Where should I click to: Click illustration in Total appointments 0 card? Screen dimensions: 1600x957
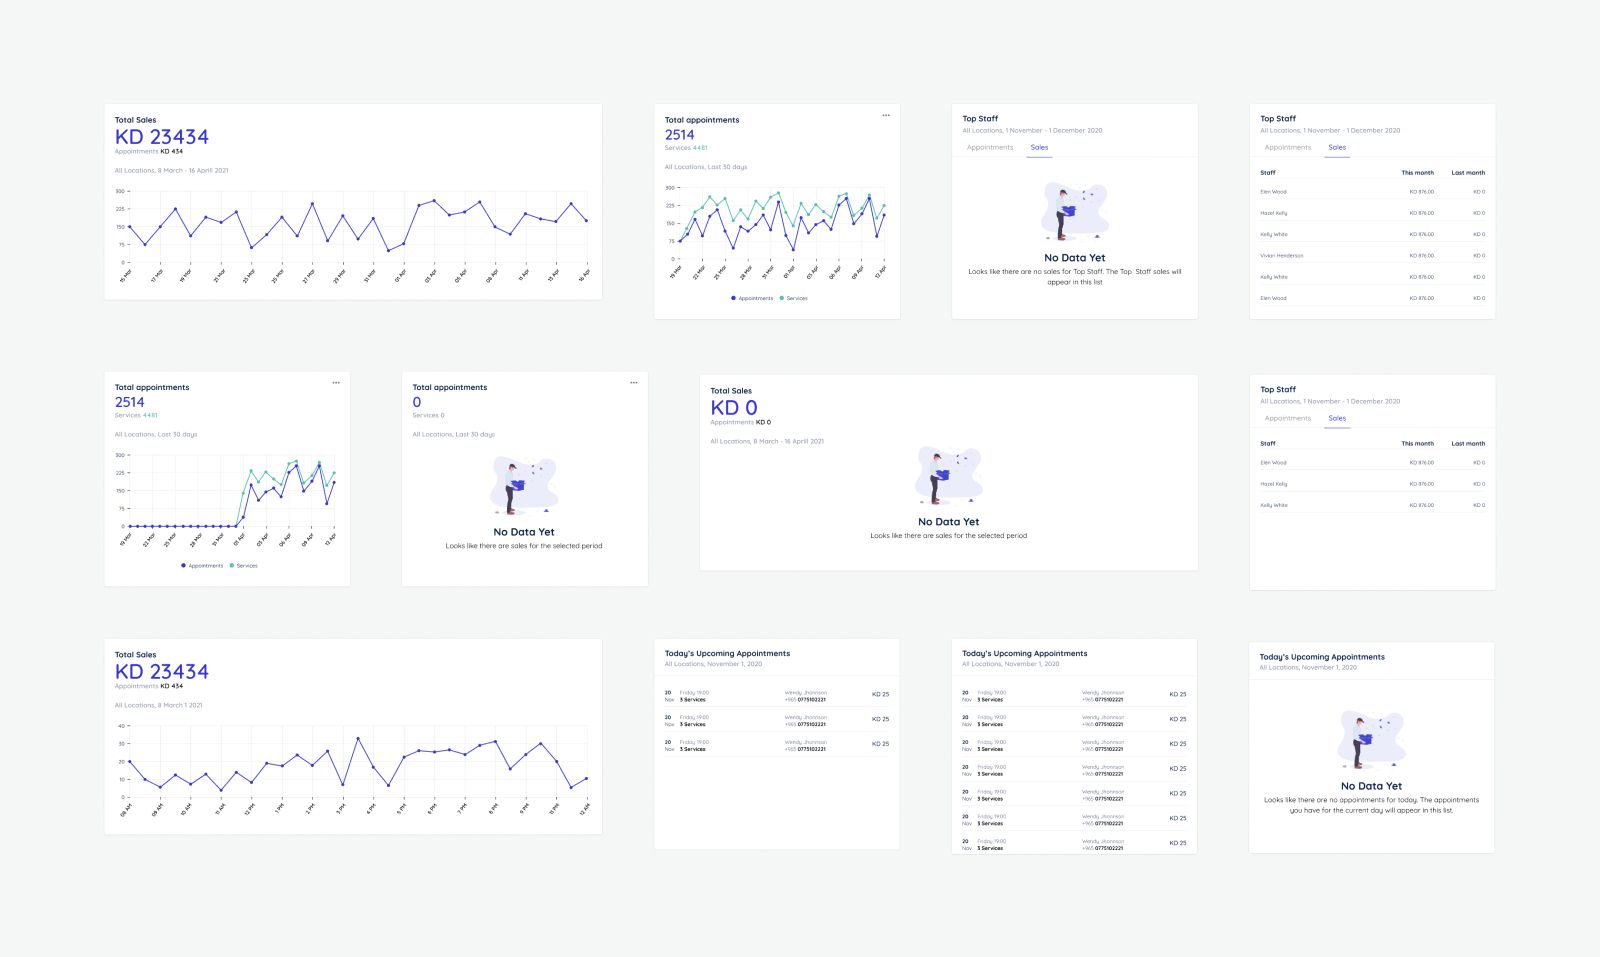tap(524, 486)
